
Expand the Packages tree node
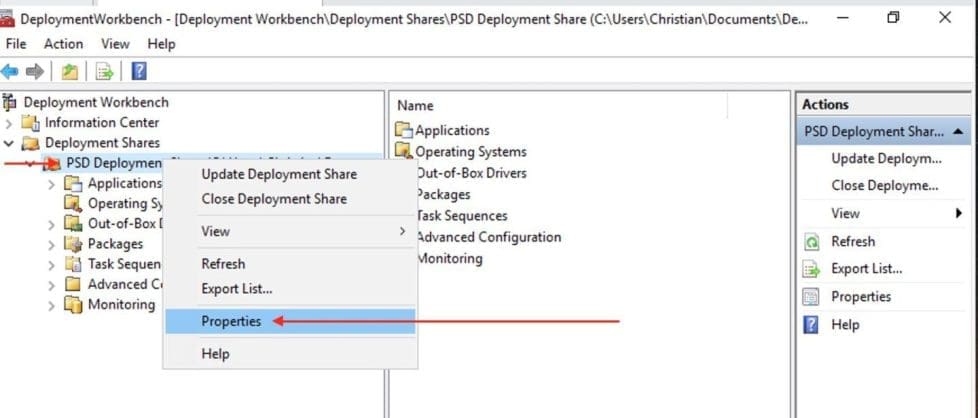point(51,244)
